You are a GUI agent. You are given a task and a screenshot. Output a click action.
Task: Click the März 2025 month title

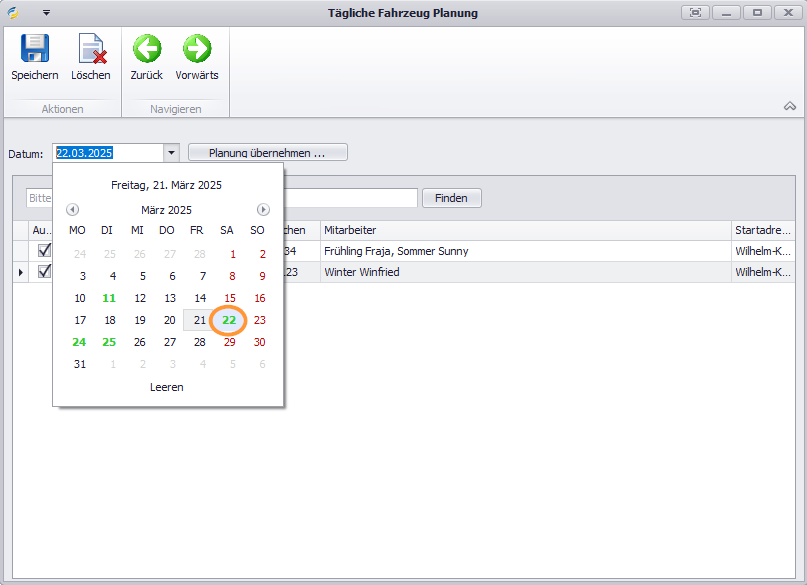pos(166,210)
